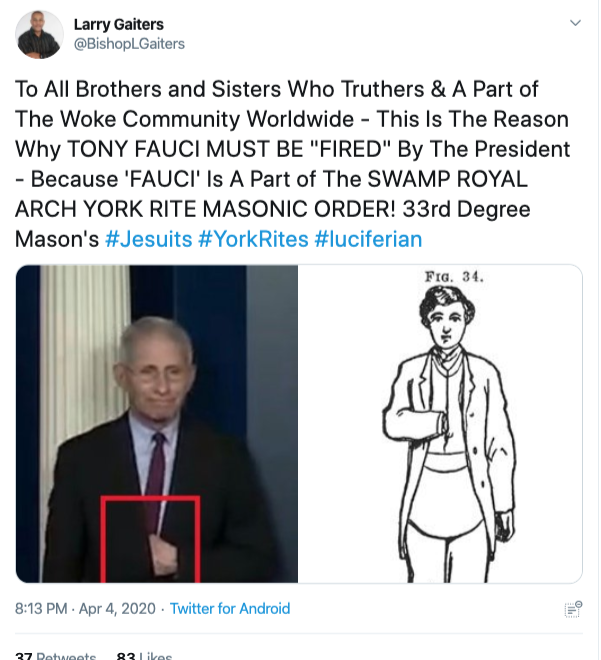Click the Apr 4, 2020 date
The image size is (601, 660).
tap(122, 608)
